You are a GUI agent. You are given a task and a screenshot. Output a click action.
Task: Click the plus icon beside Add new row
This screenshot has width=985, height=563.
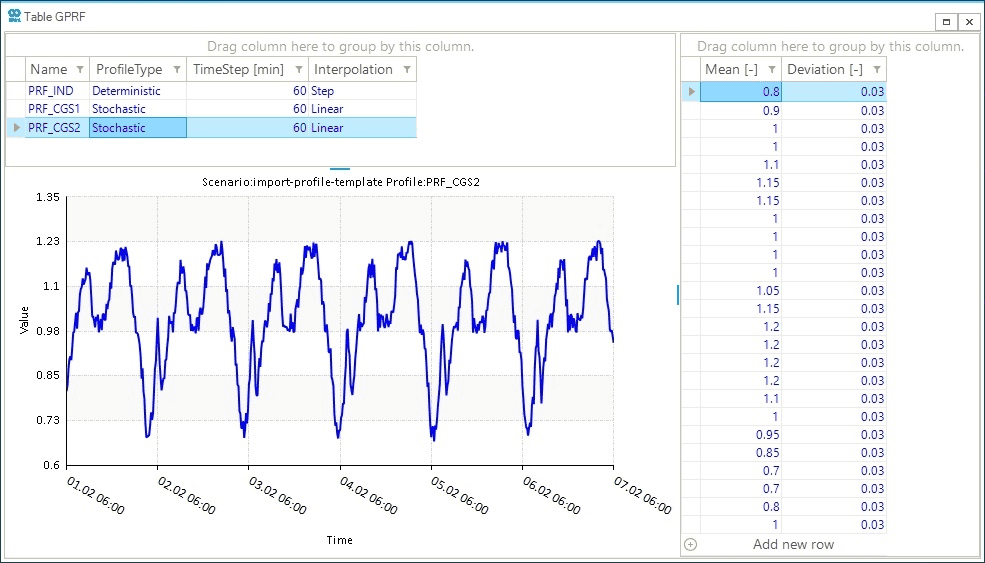[x=690, y=545]
